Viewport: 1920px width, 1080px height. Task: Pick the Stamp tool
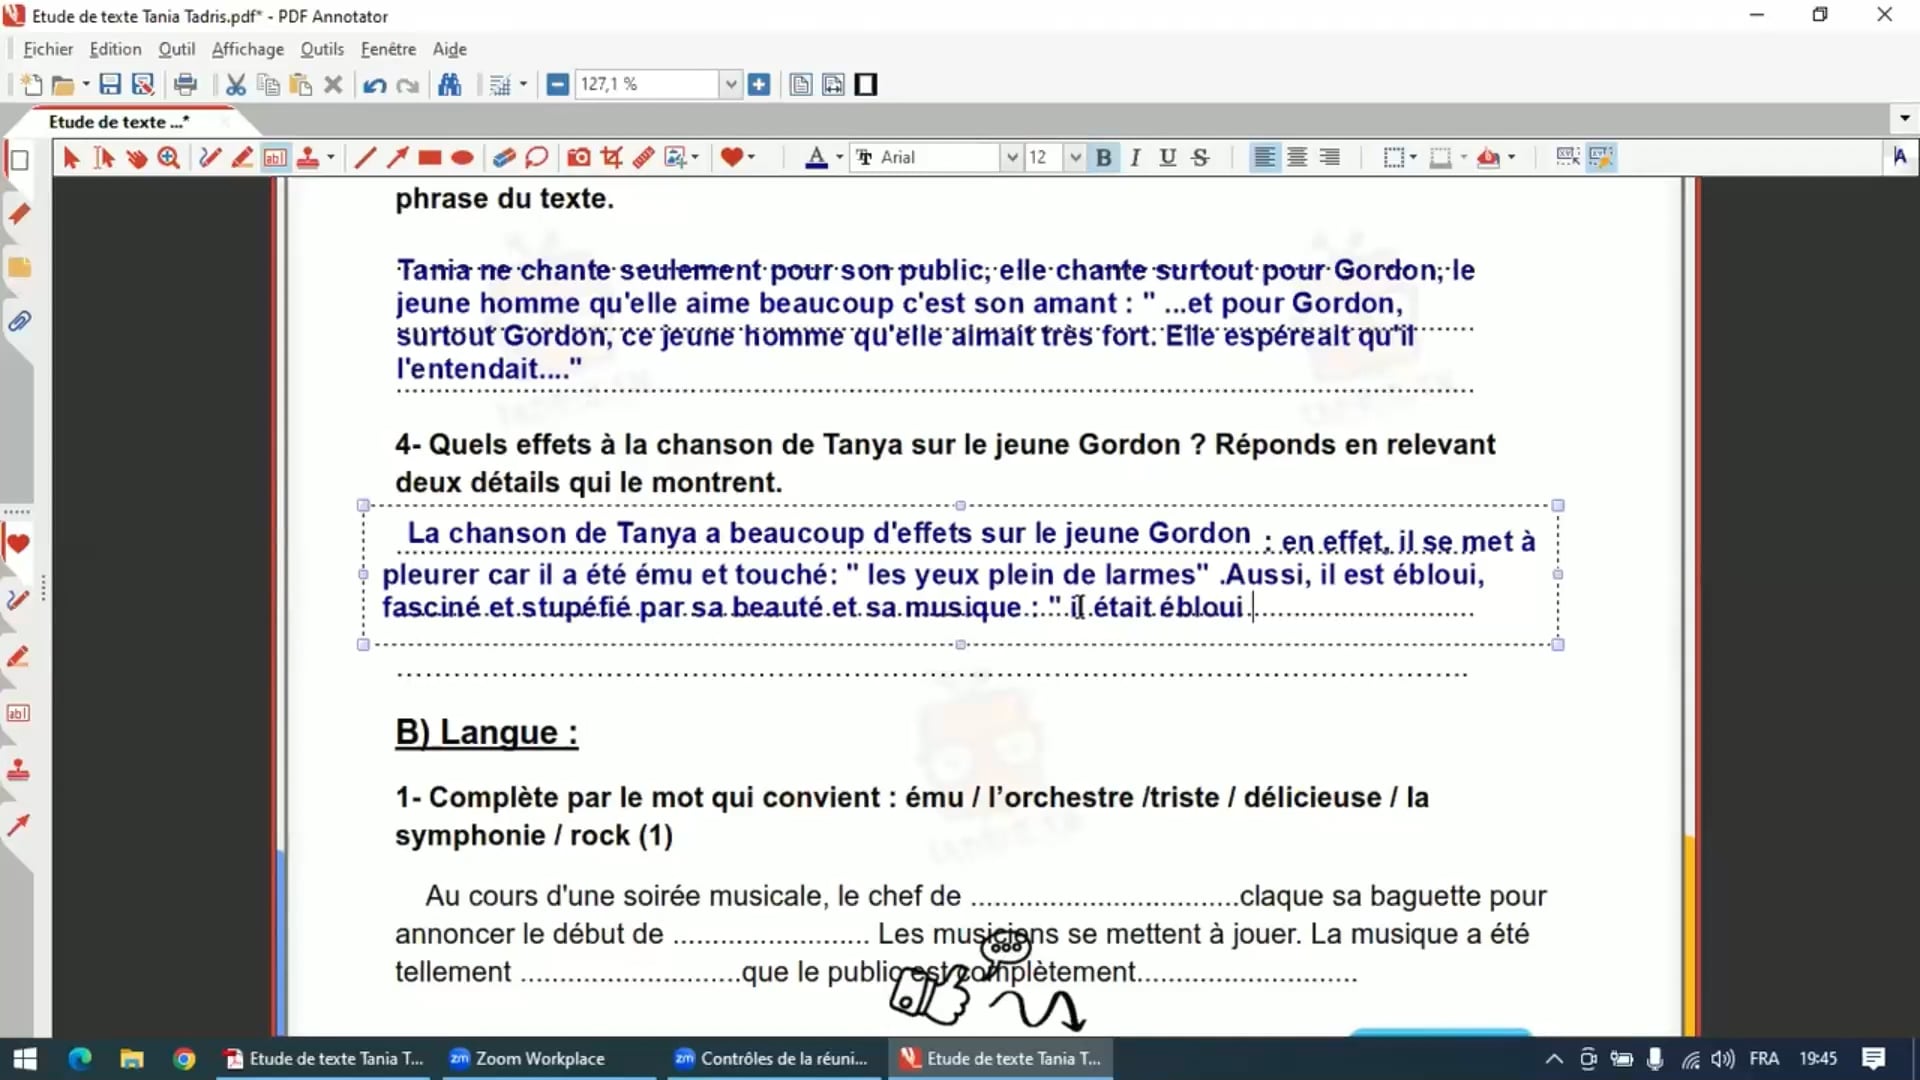click(x=308, y=157)
